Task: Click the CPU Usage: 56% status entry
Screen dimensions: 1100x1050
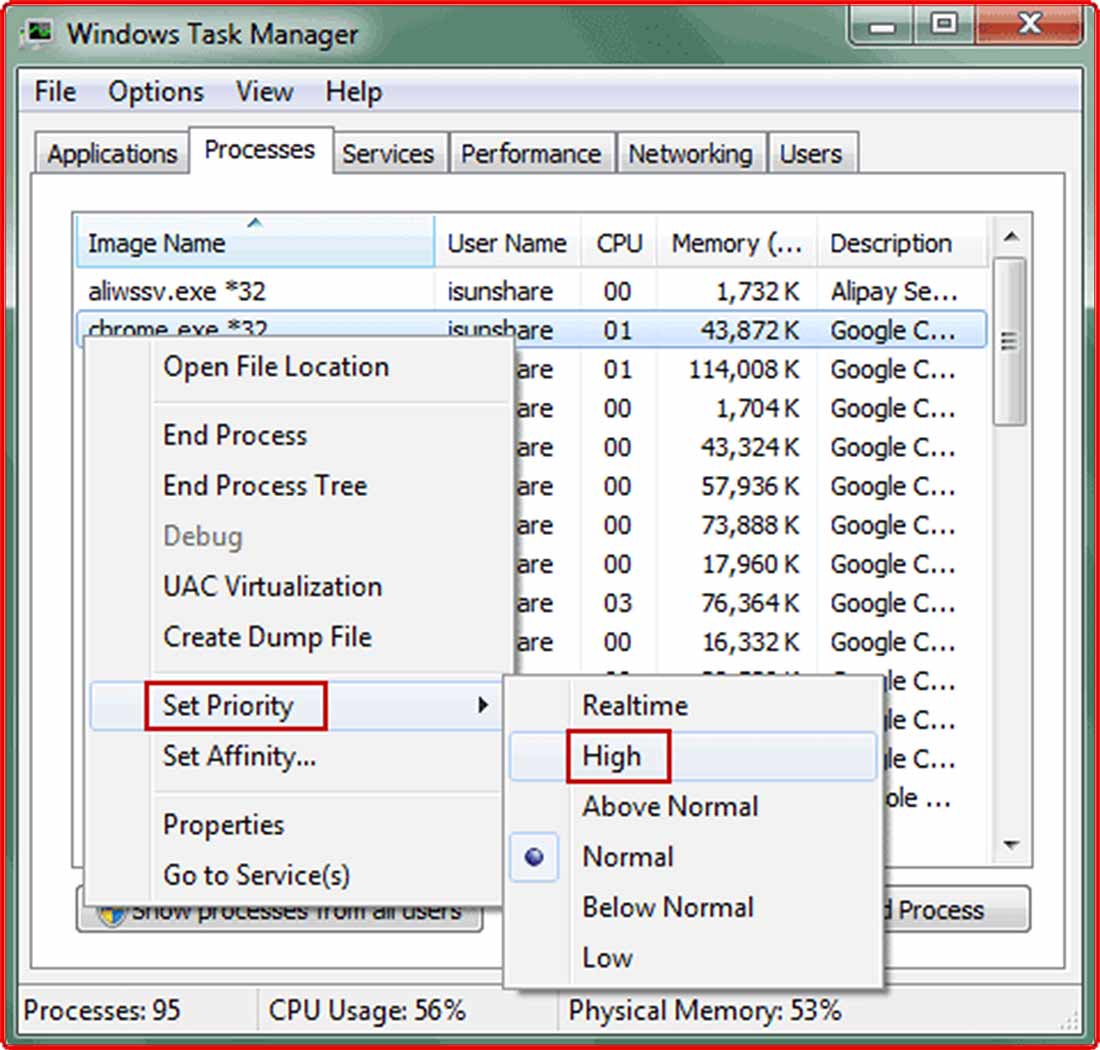Action: click(x=367, y=1011)
